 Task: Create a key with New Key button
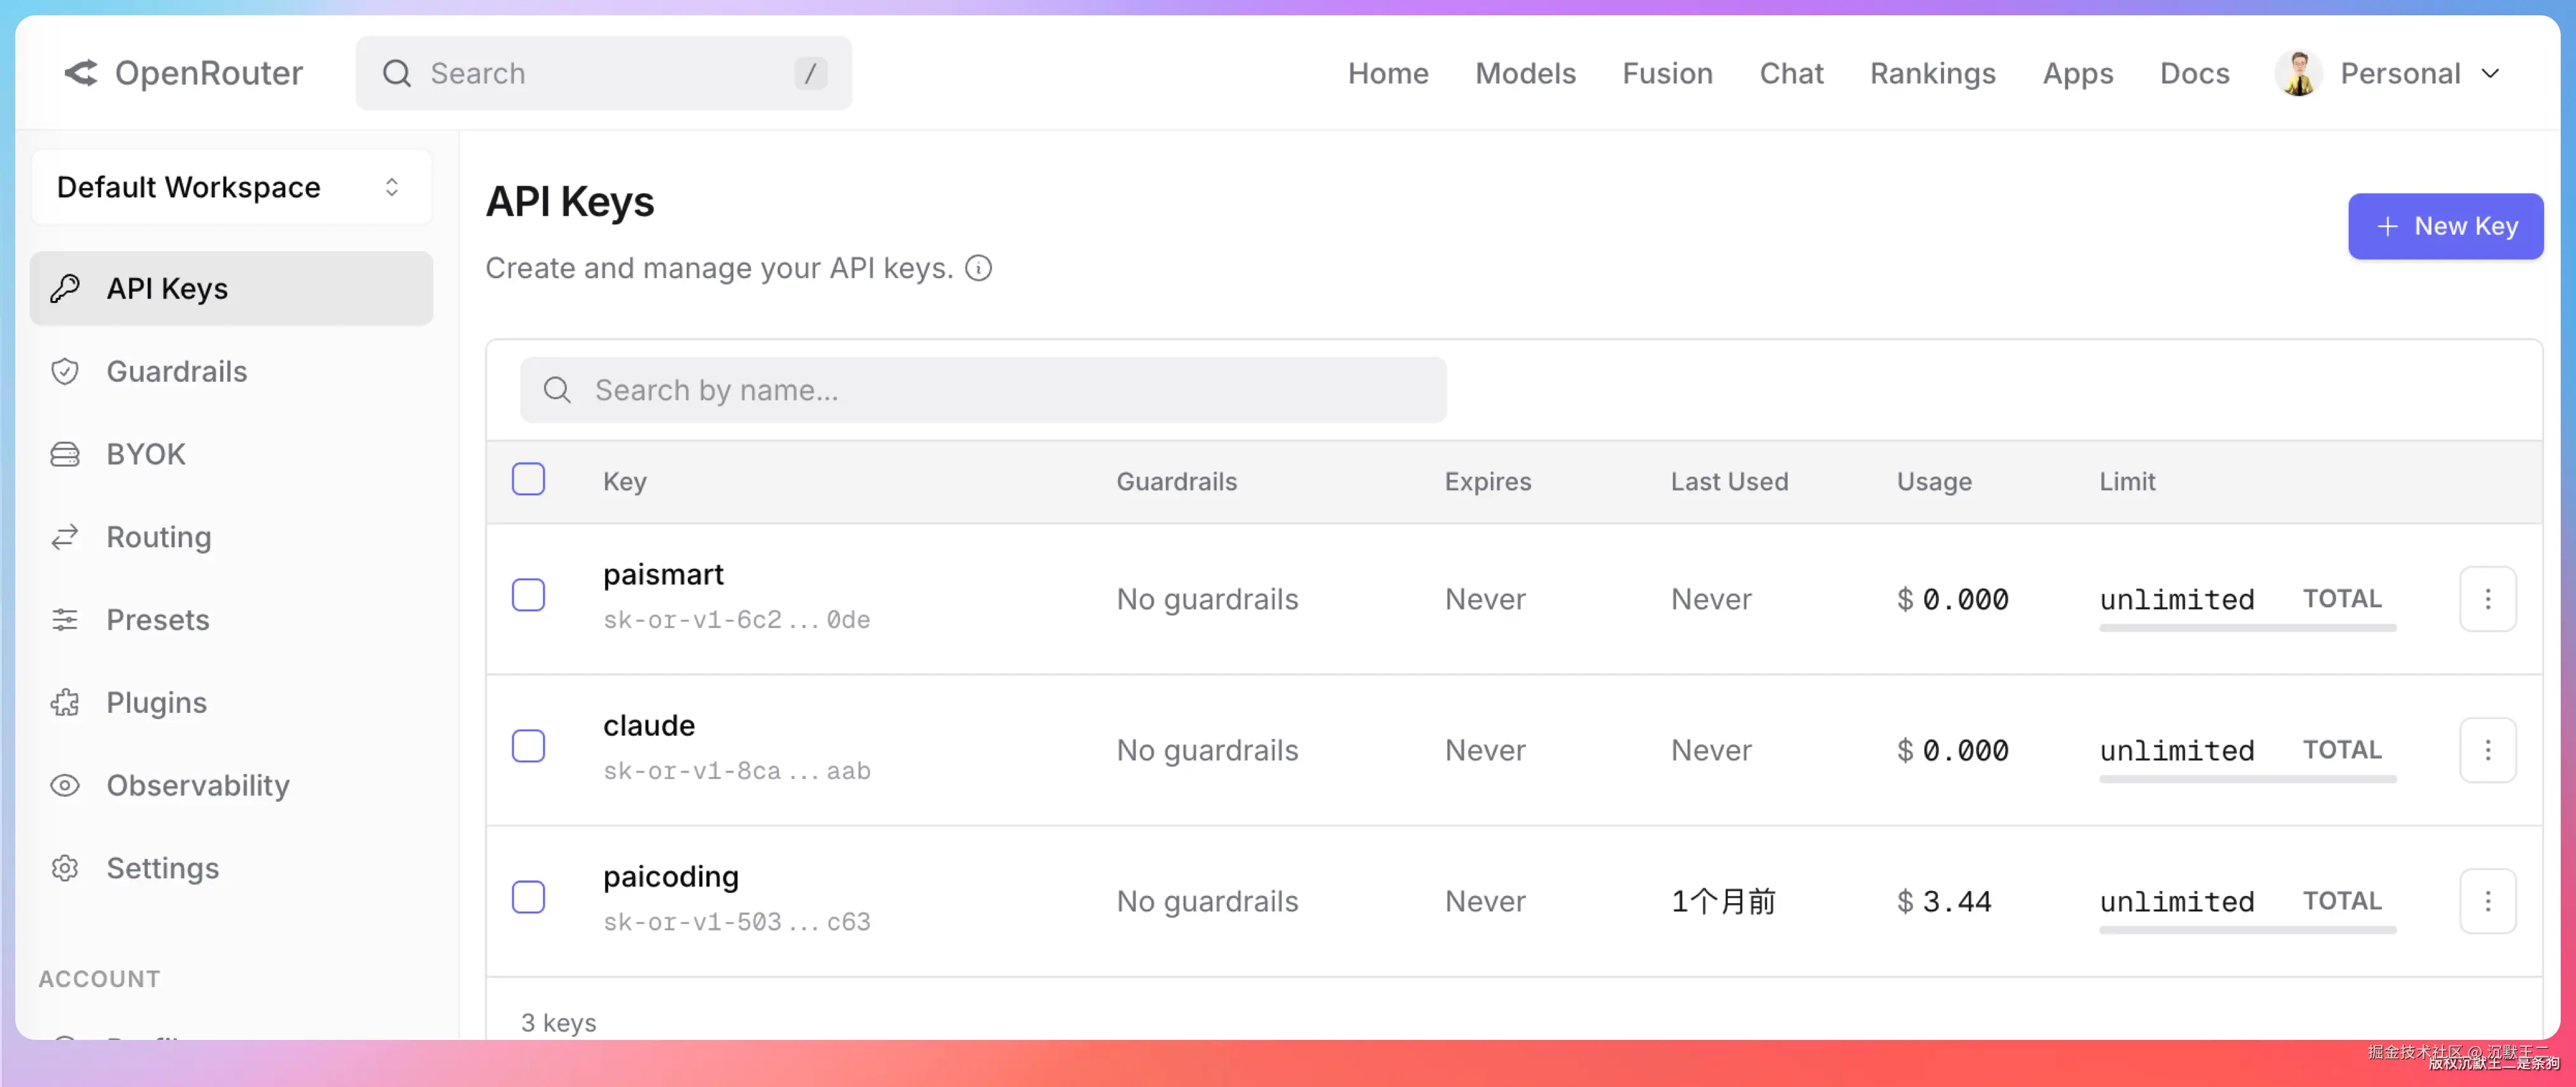tap(2446, 226)
